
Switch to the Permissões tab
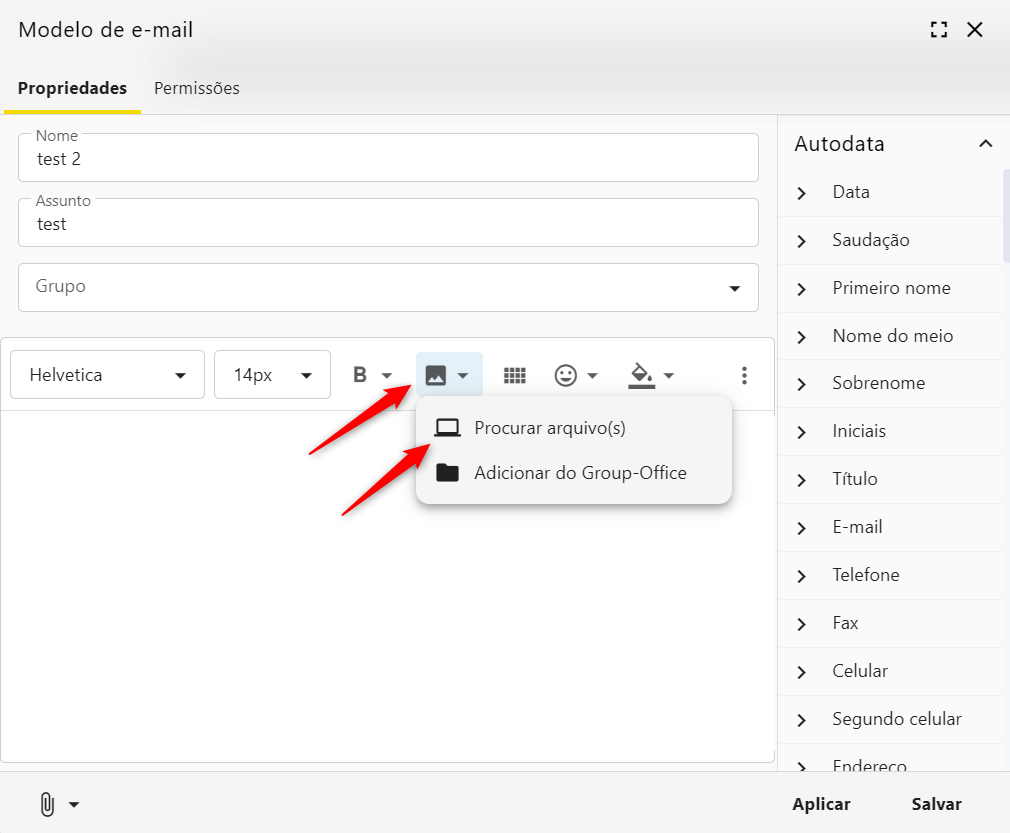[197, 88]
